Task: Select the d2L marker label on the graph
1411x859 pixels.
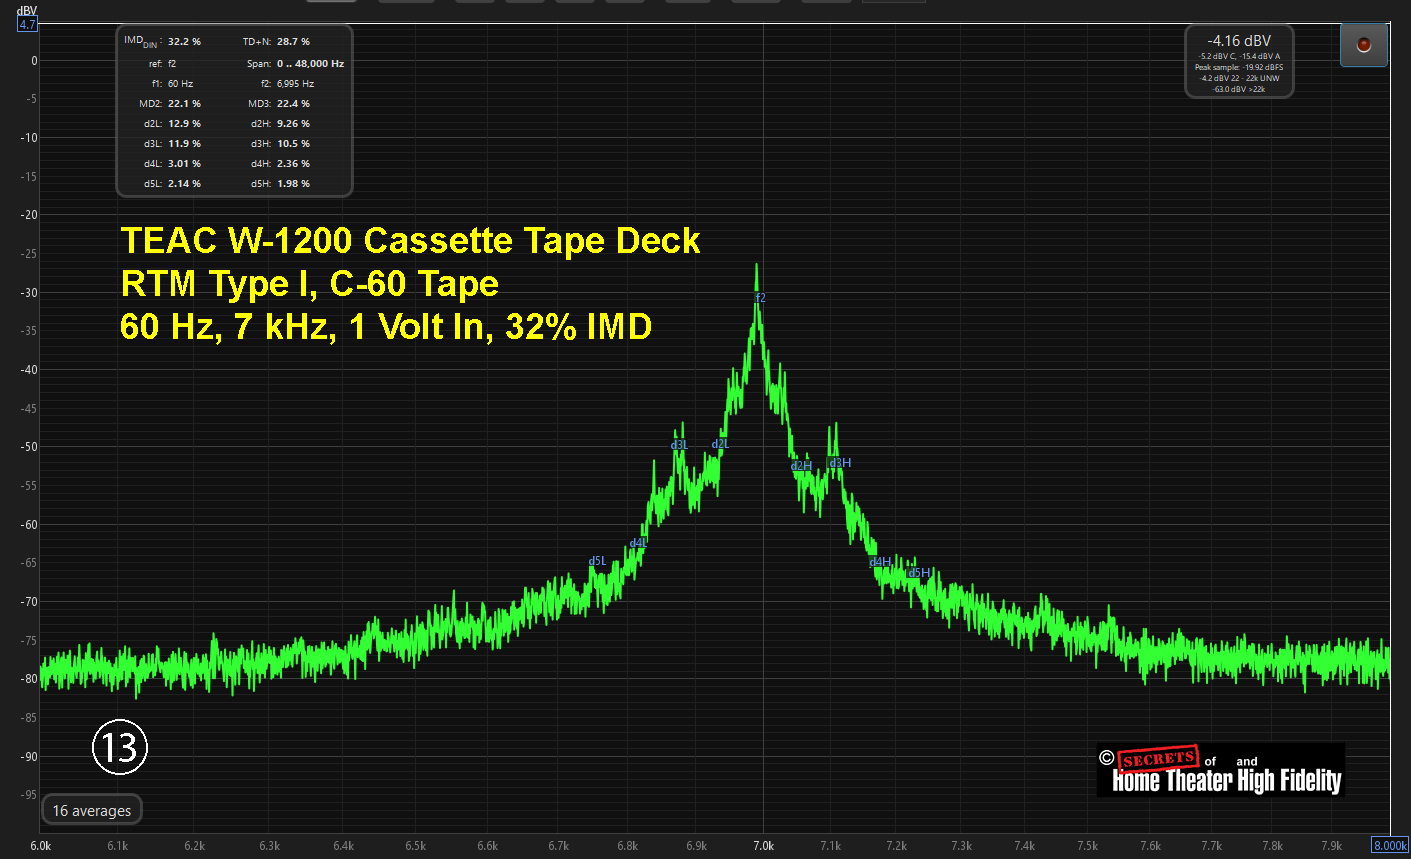Action: 720,444
